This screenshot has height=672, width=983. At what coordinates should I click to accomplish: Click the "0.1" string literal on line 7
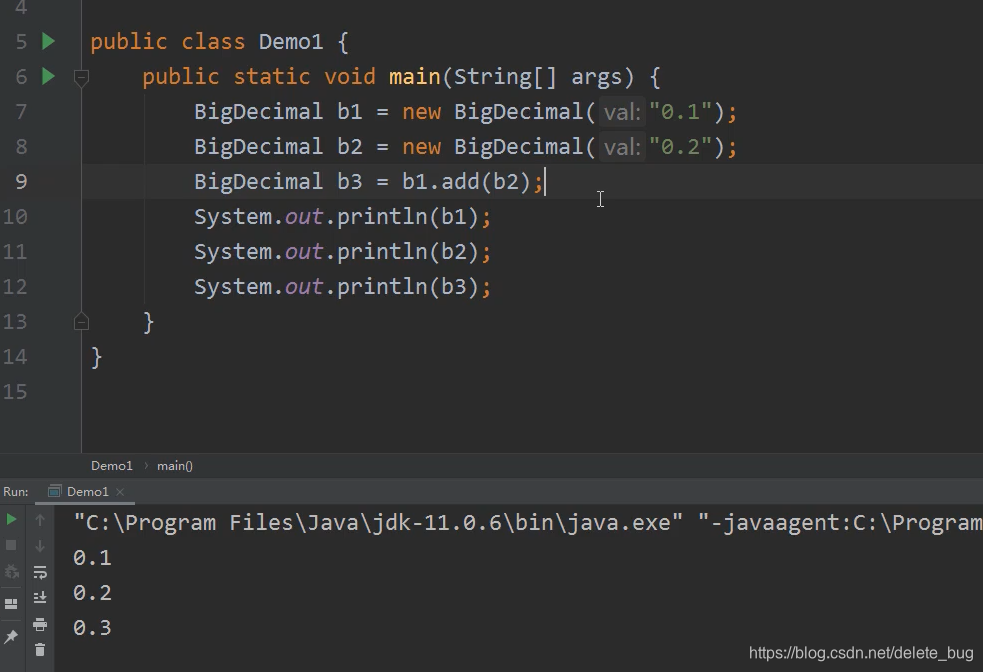tap(680, 112)
